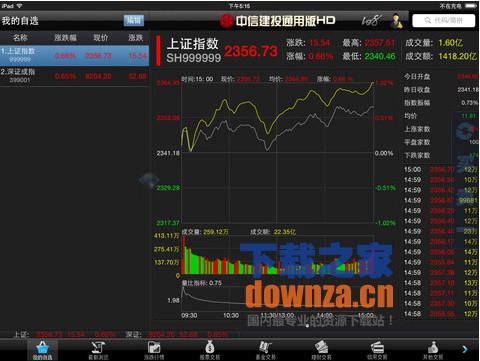
Task: Tap the battery indicator in status bar
Action: click(471, 6)
